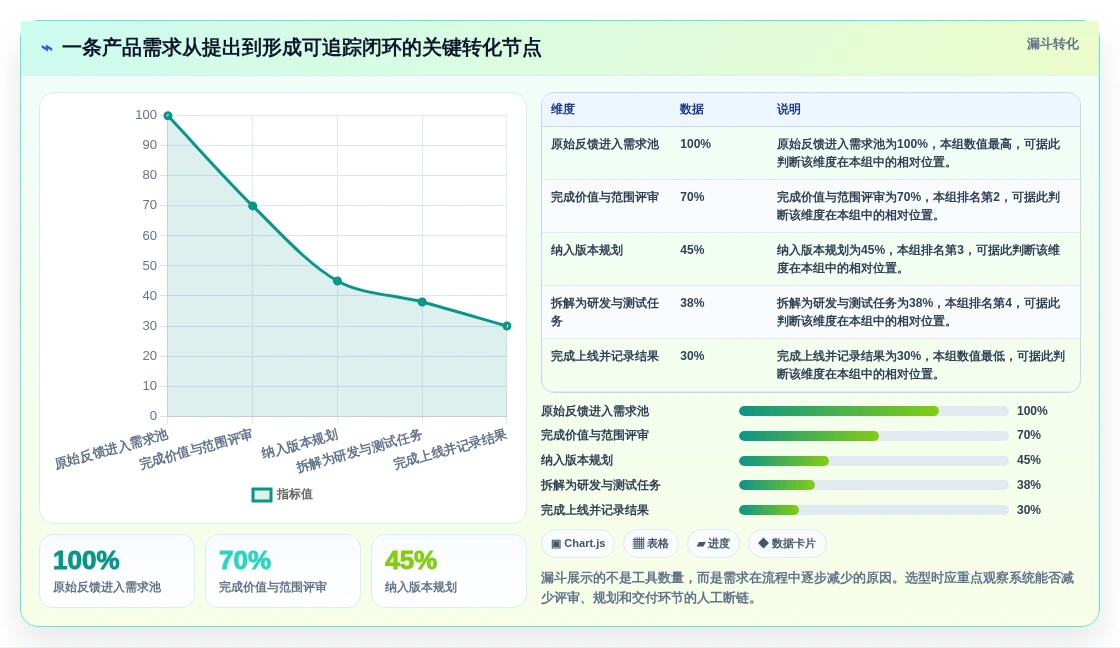1120x648 pixels.
Task: Click progress bar for 完成上线并记录结果
Action: tap(874, 510)
